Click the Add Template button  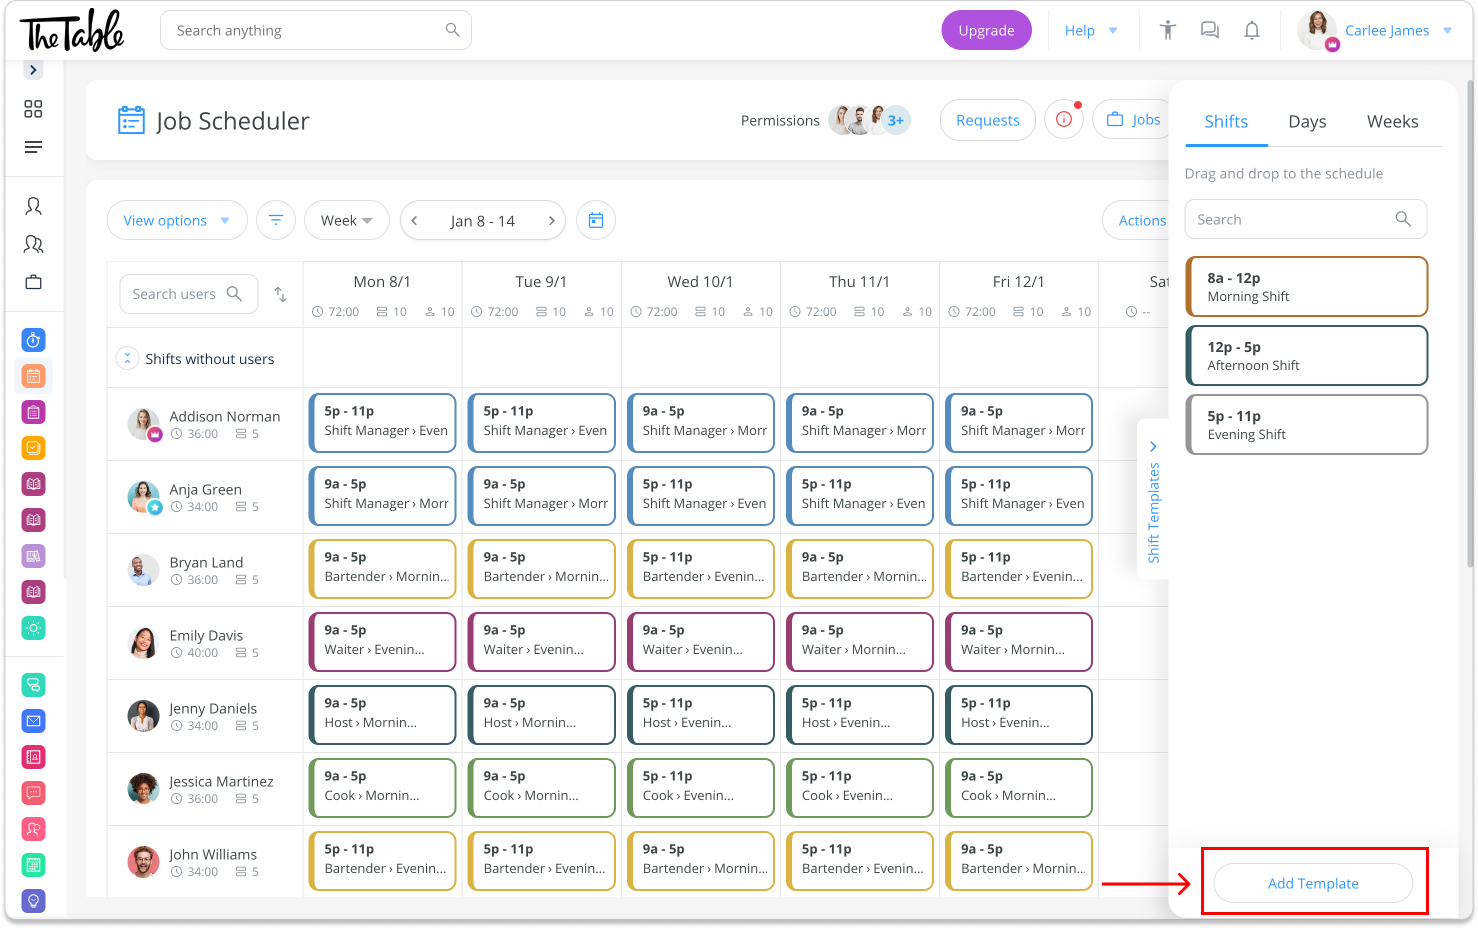click(x=1313, y=883)
